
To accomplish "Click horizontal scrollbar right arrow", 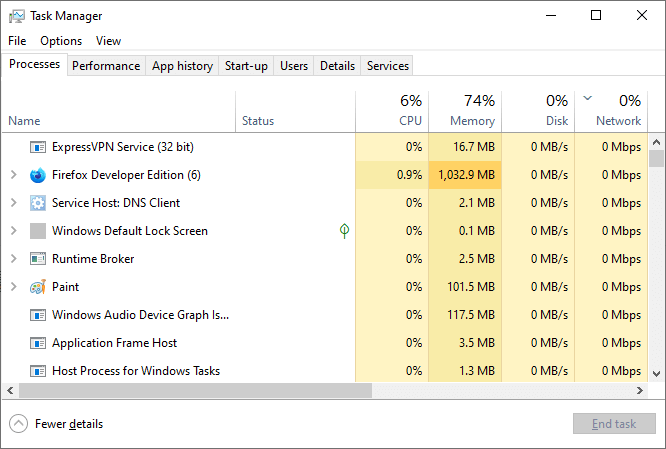I will [640, 390].
